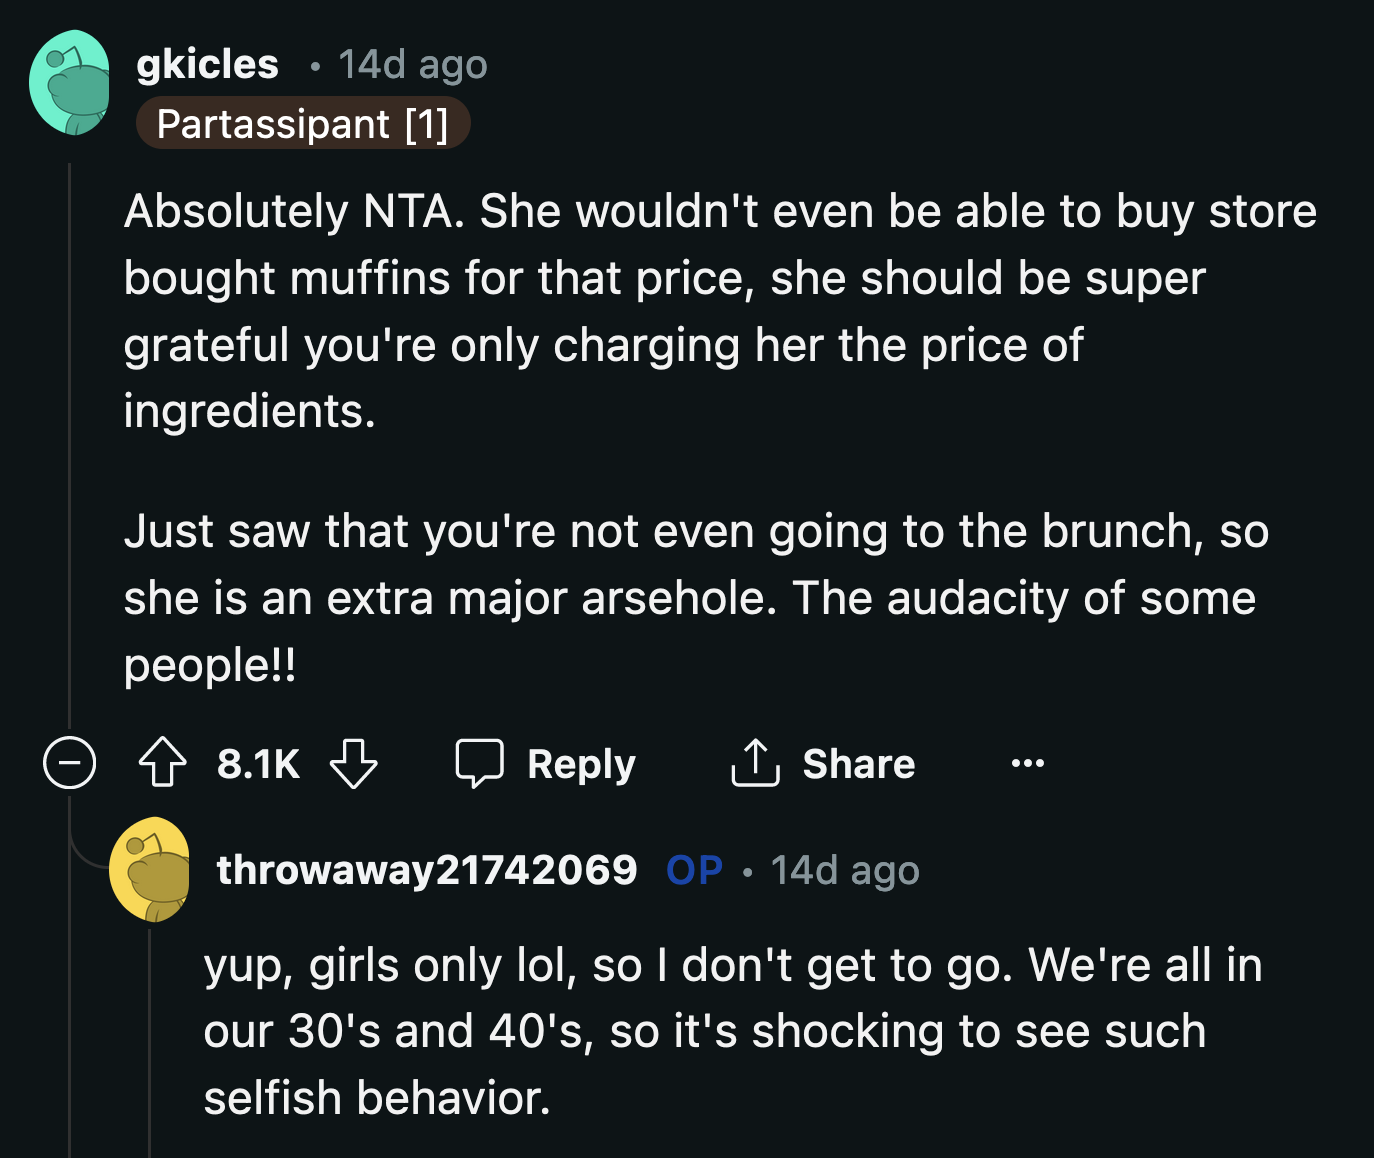
Task: Click the 8.1K vote score
Action: click(x=258, y=764)
